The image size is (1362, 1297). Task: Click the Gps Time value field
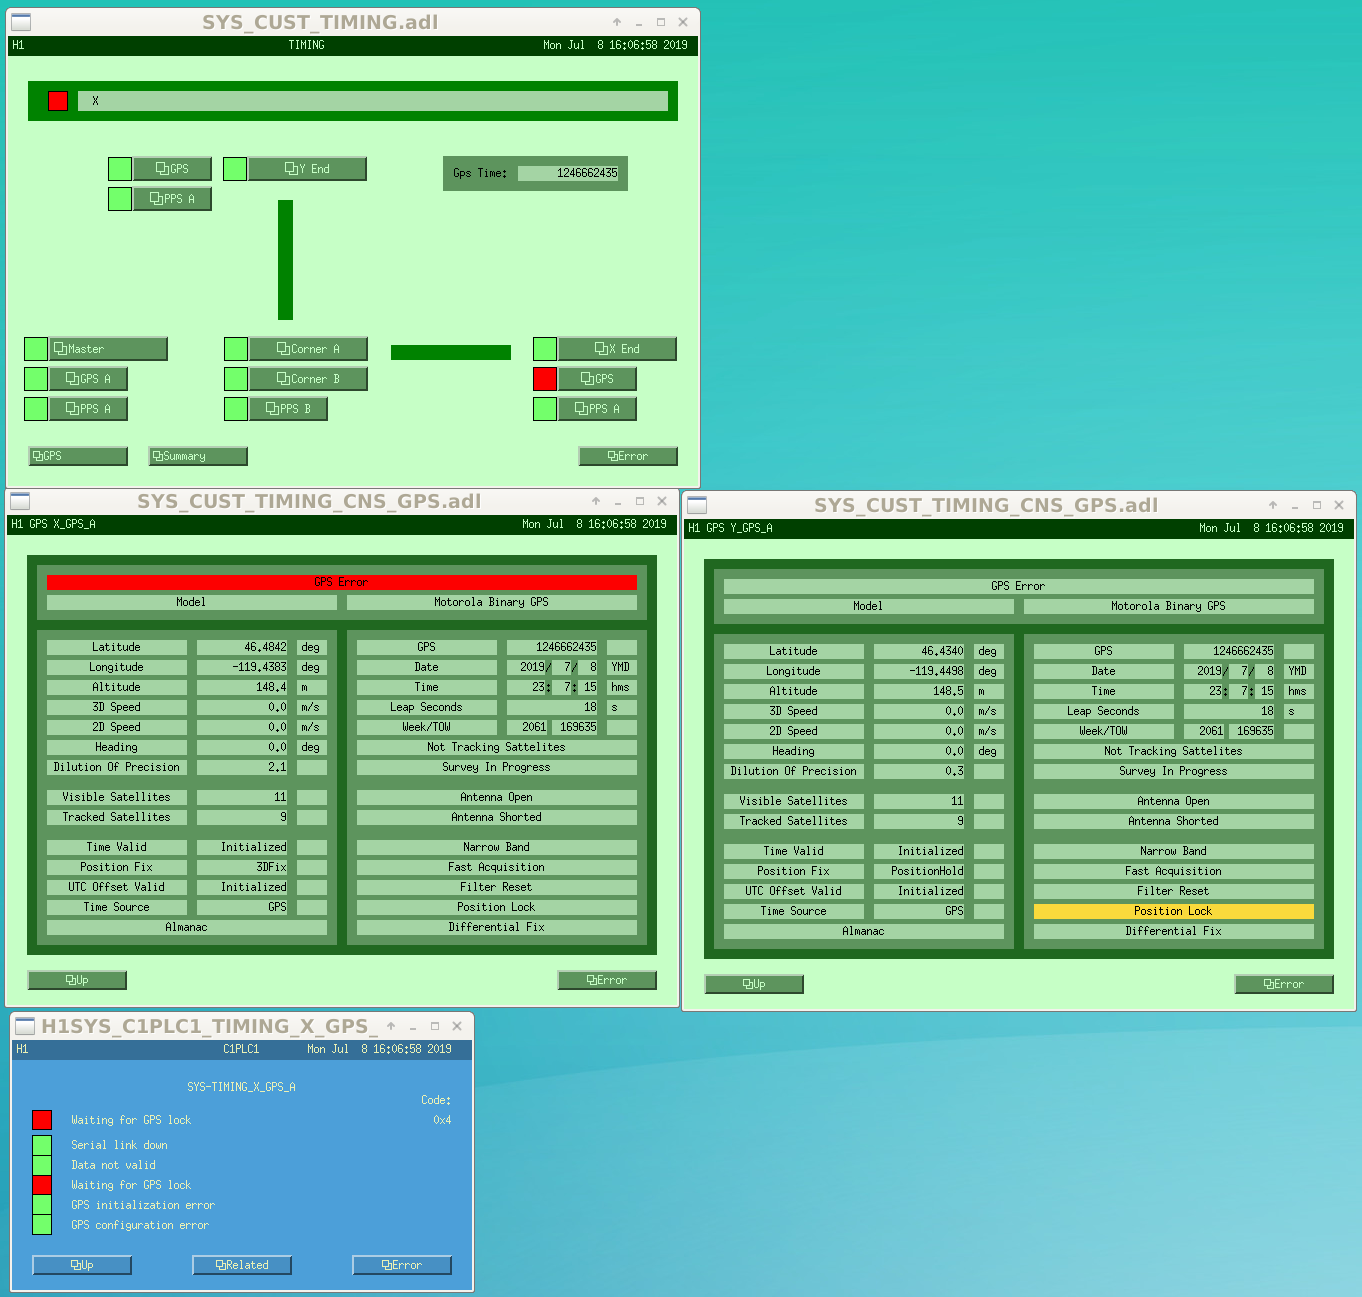569,173
